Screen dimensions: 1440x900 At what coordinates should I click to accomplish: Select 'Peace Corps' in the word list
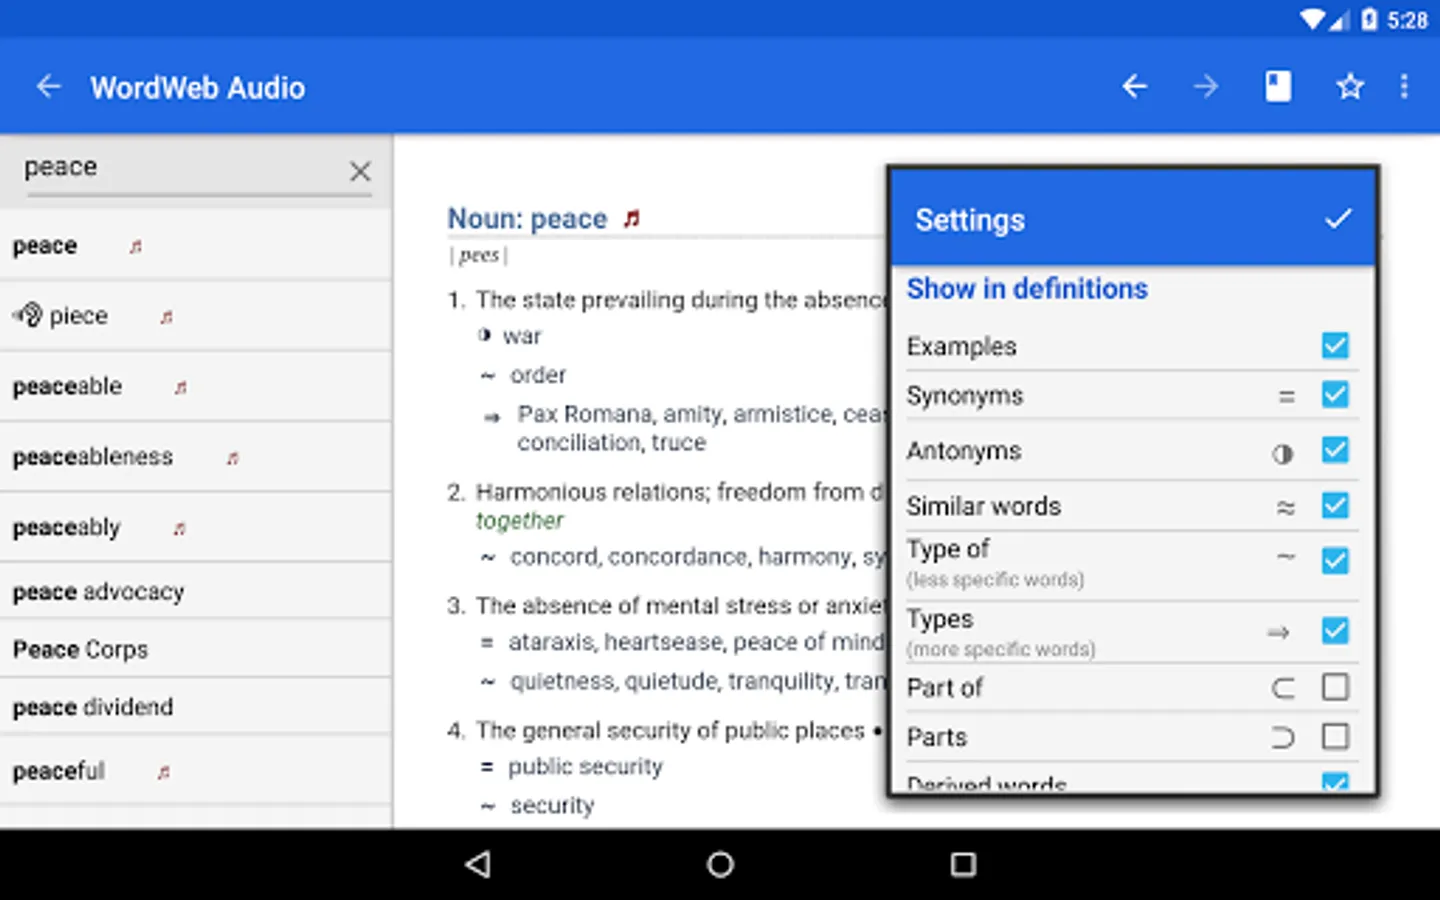[196, 649]
